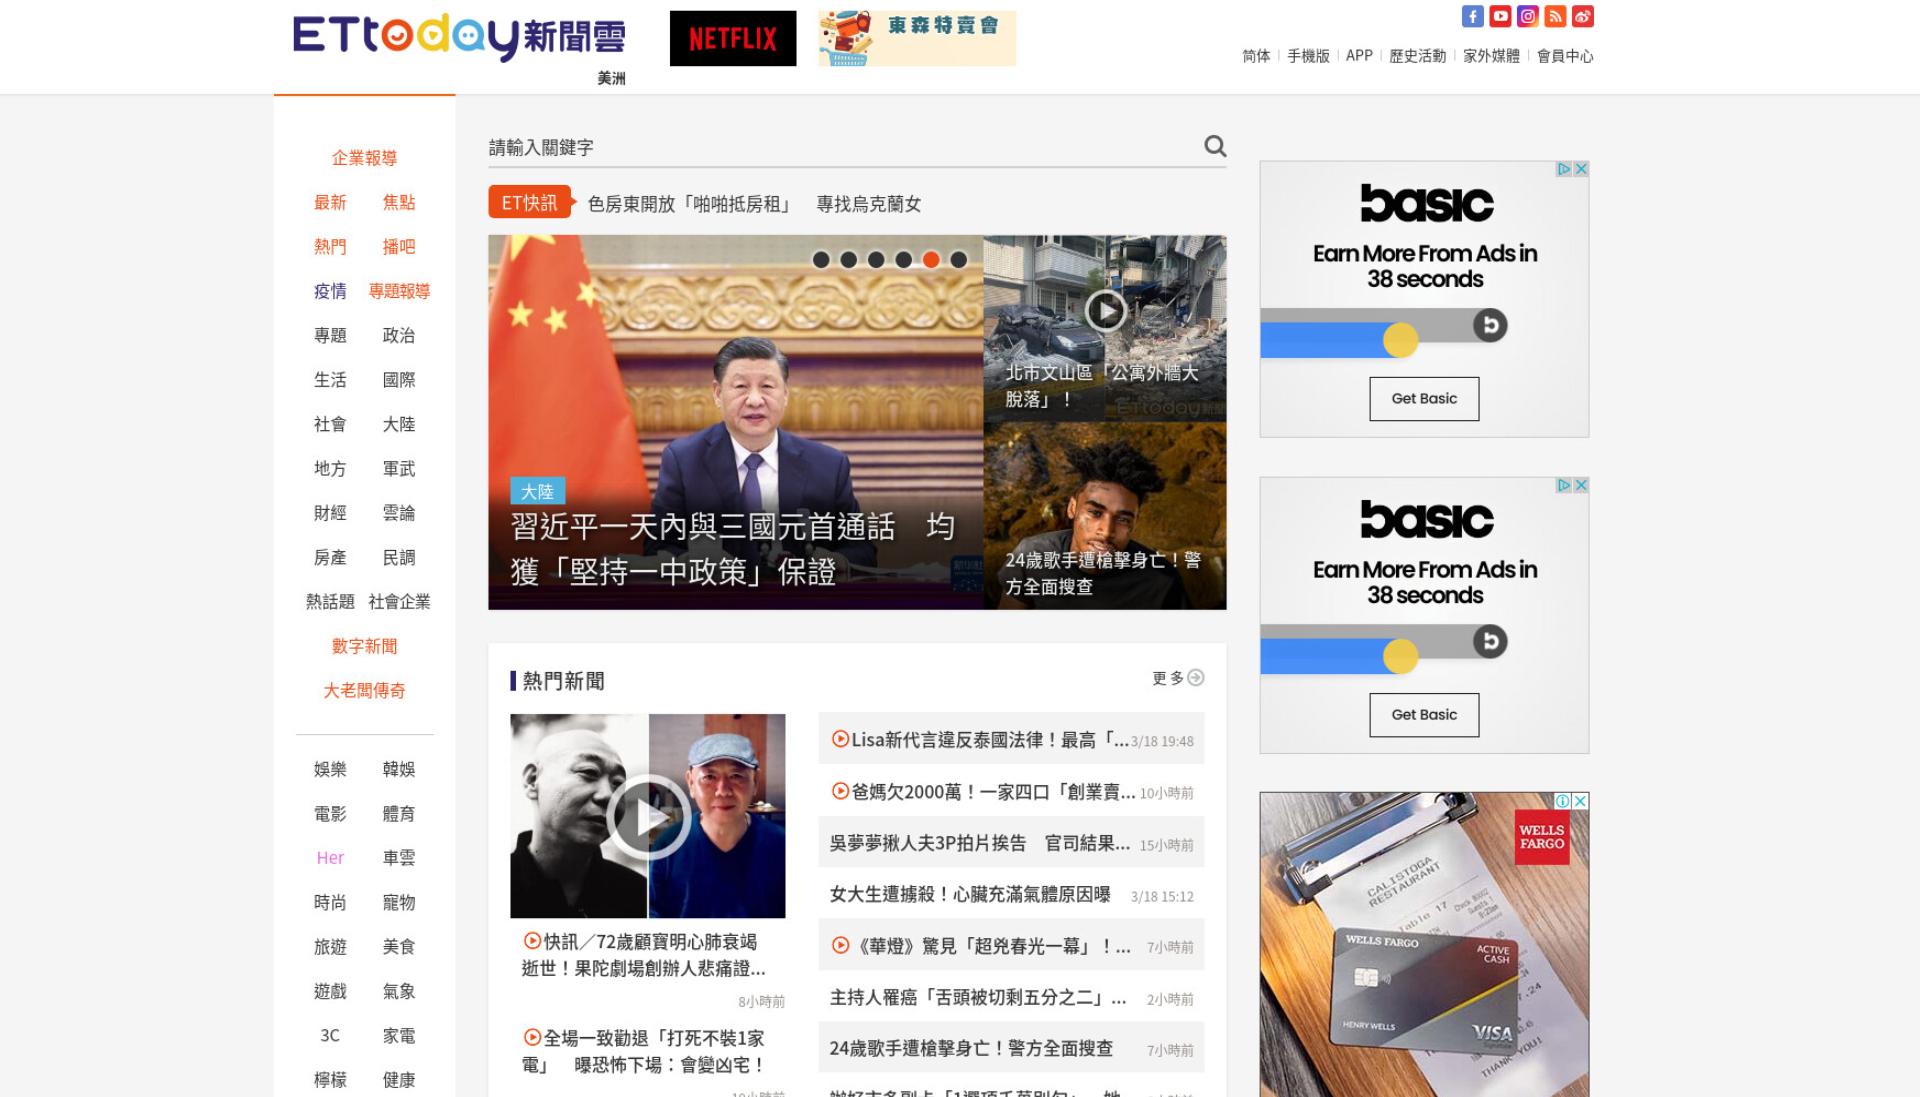Select the fourth carousel dot
This screenshot has width=1920, height=1097.
point(904,260)
